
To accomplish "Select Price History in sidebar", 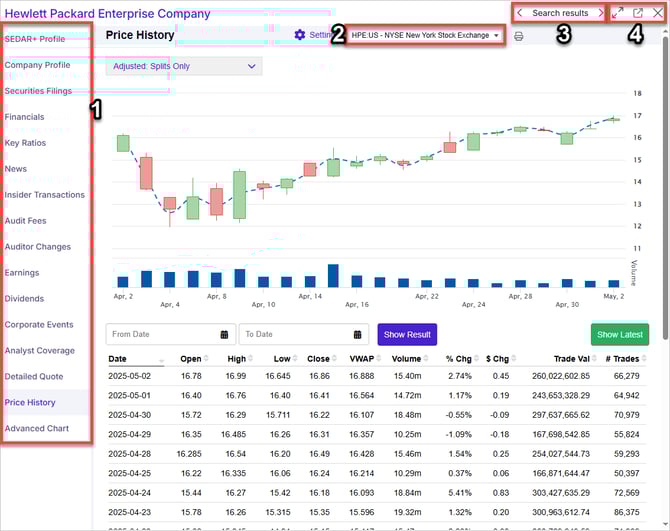I will [x=30, y=402].
